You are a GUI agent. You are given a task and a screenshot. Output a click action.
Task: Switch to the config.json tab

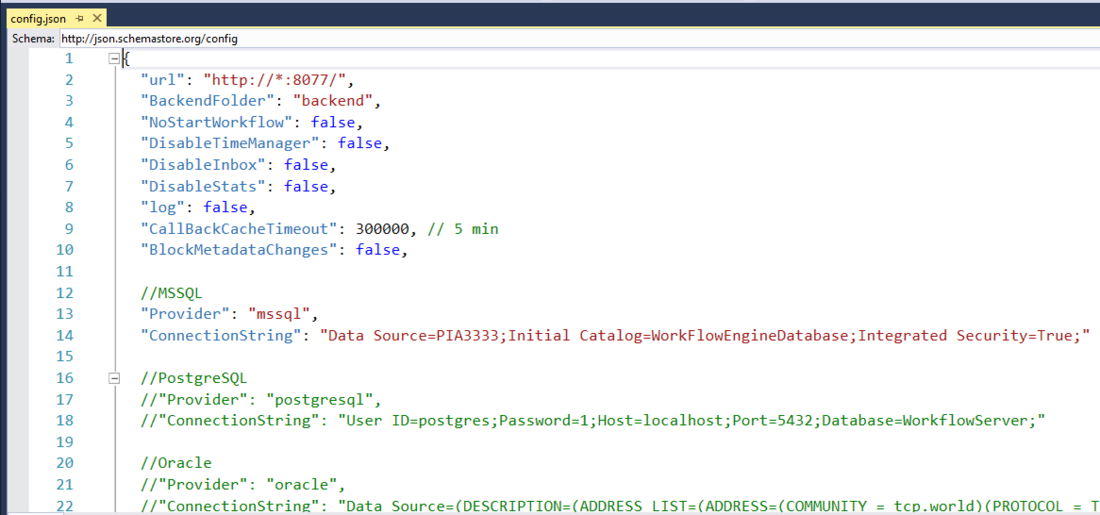coord(40,18)
